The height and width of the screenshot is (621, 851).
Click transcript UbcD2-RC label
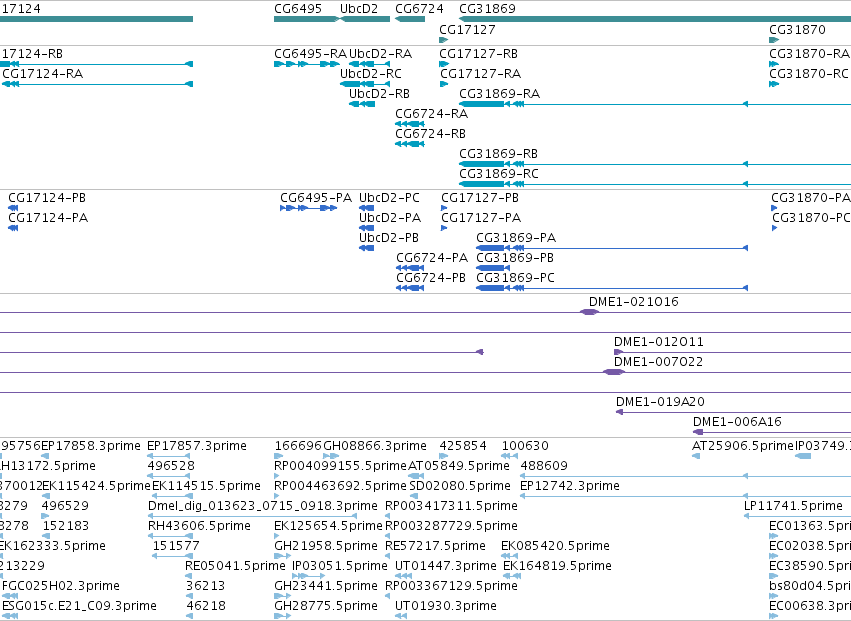[371, 74]
